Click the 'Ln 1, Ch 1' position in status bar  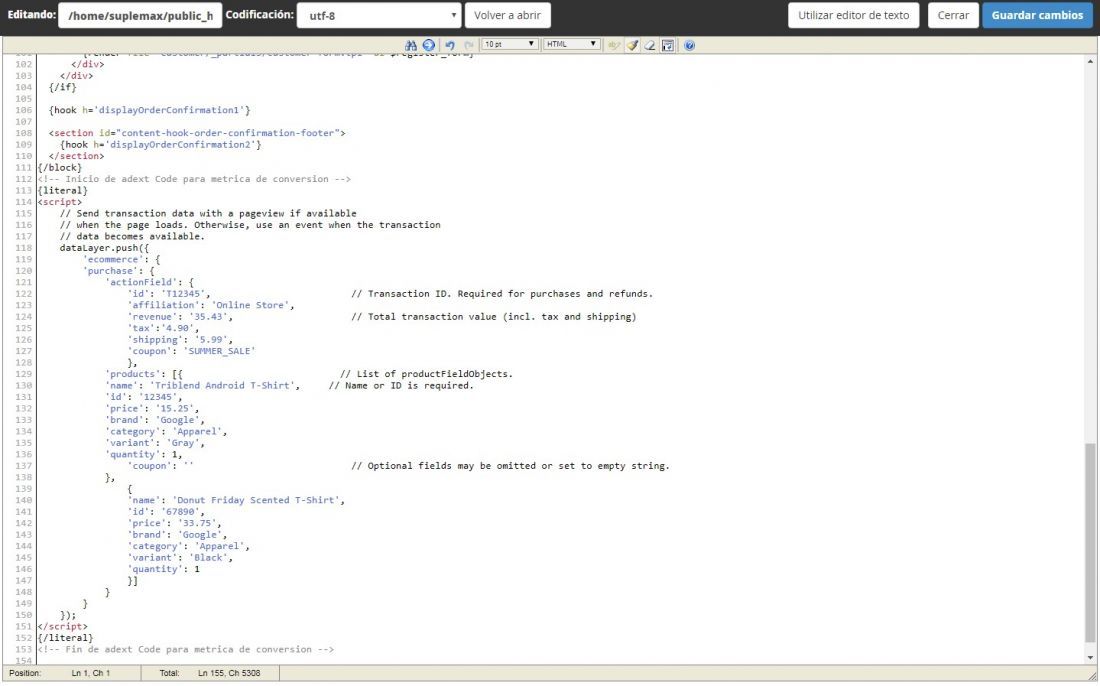(90, 673)
